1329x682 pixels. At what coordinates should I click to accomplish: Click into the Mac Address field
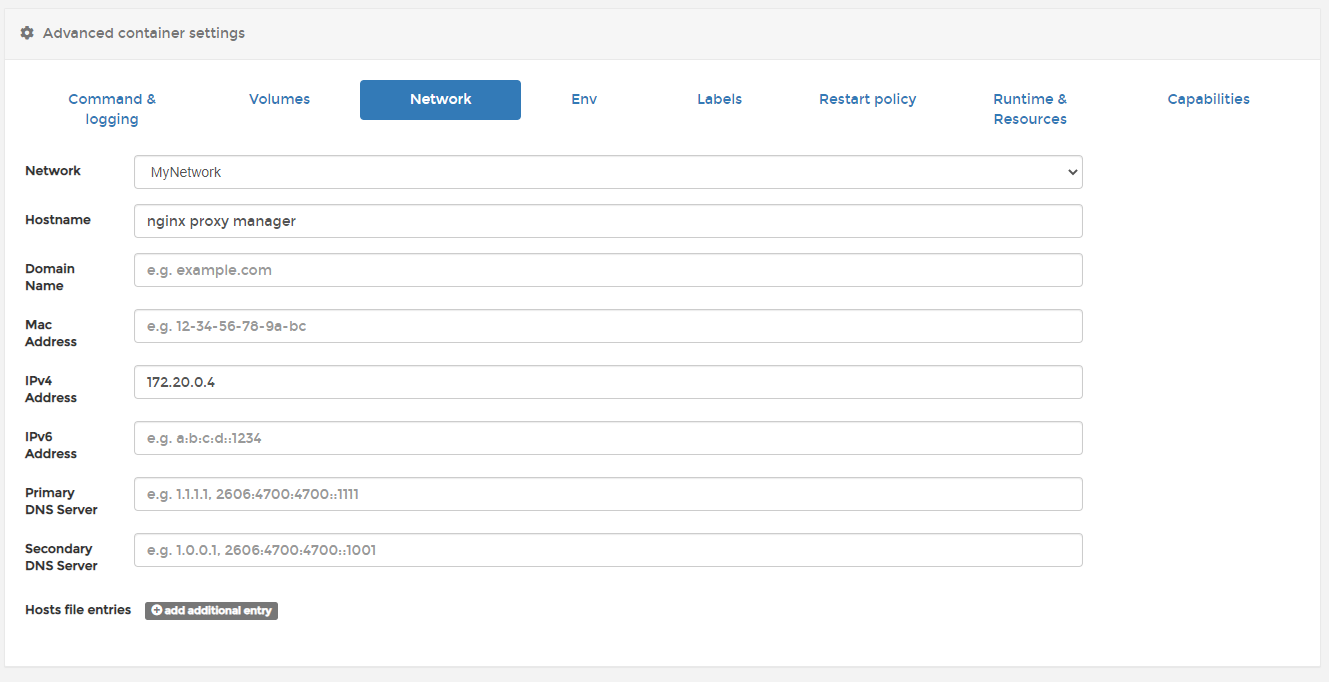608,326
